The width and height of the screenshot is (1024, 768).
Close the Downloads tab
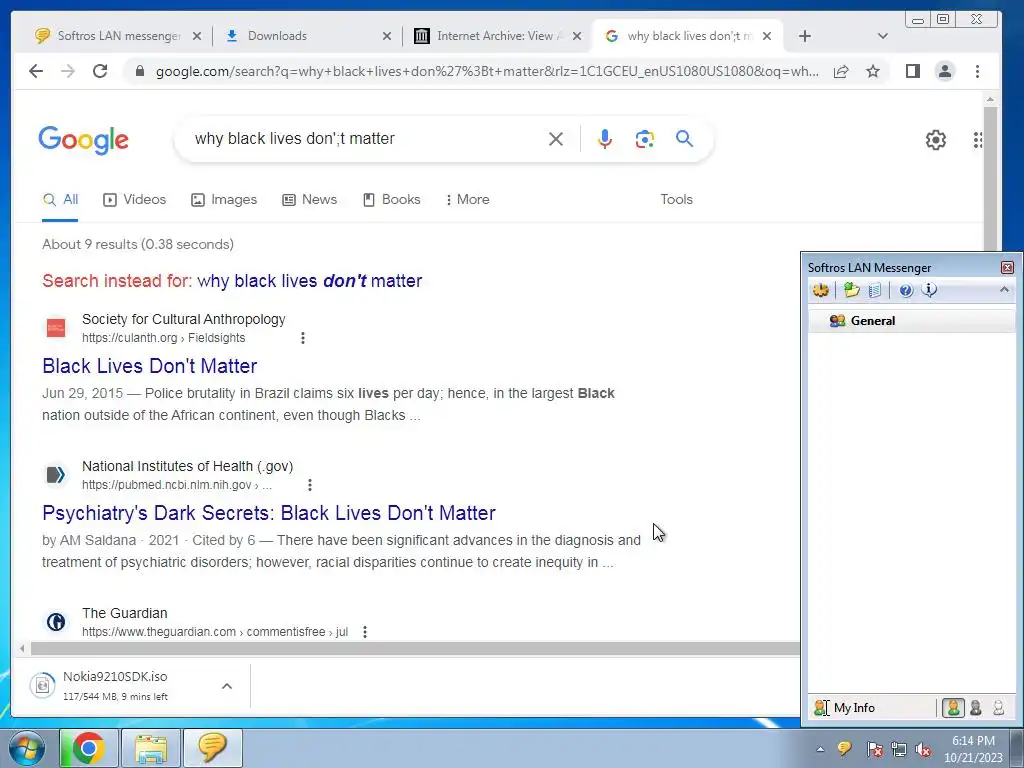click(387, 36)
